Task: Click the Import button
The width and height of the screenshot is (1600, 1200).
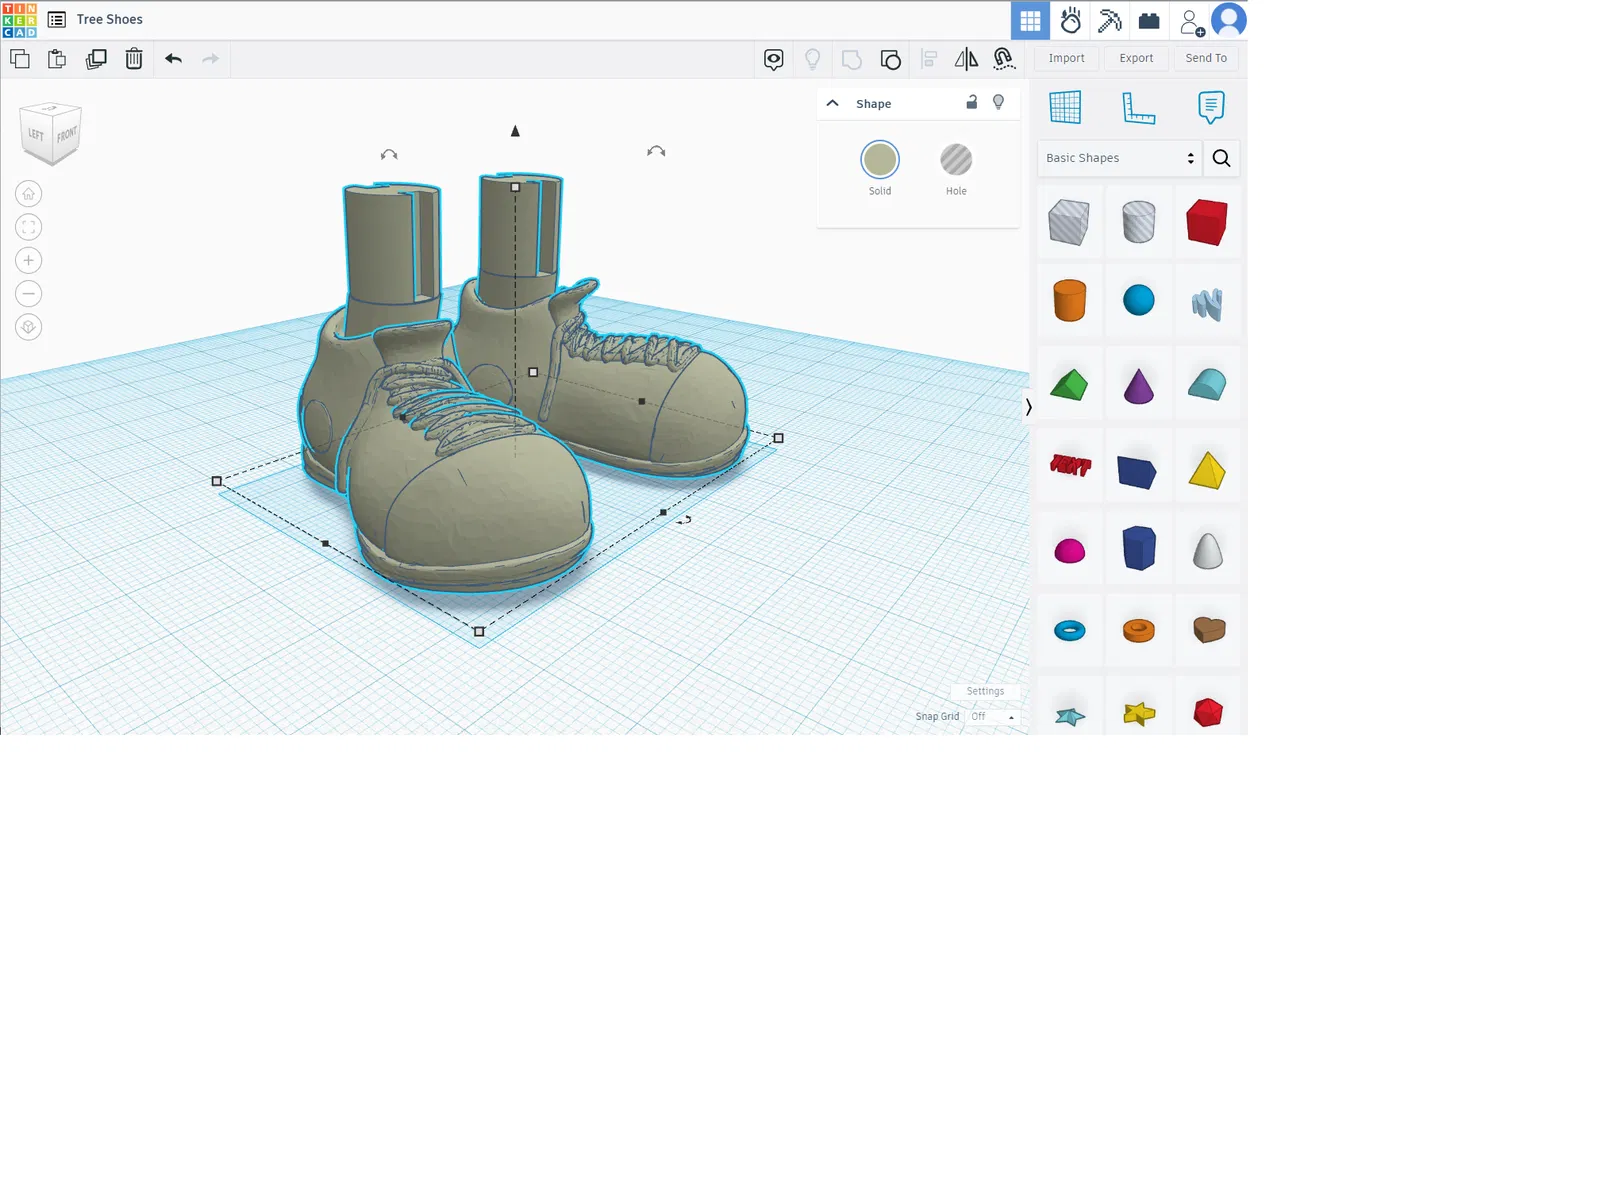Action: click(x=1066, y=58)
